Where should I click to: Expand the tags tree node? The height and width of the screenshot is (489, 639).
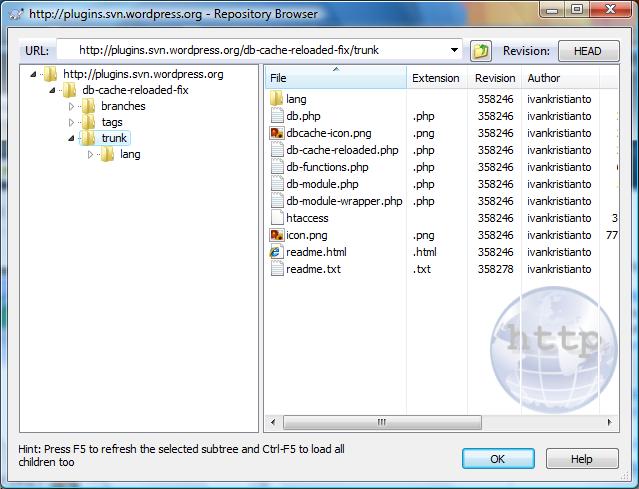(x=71, y=122)
